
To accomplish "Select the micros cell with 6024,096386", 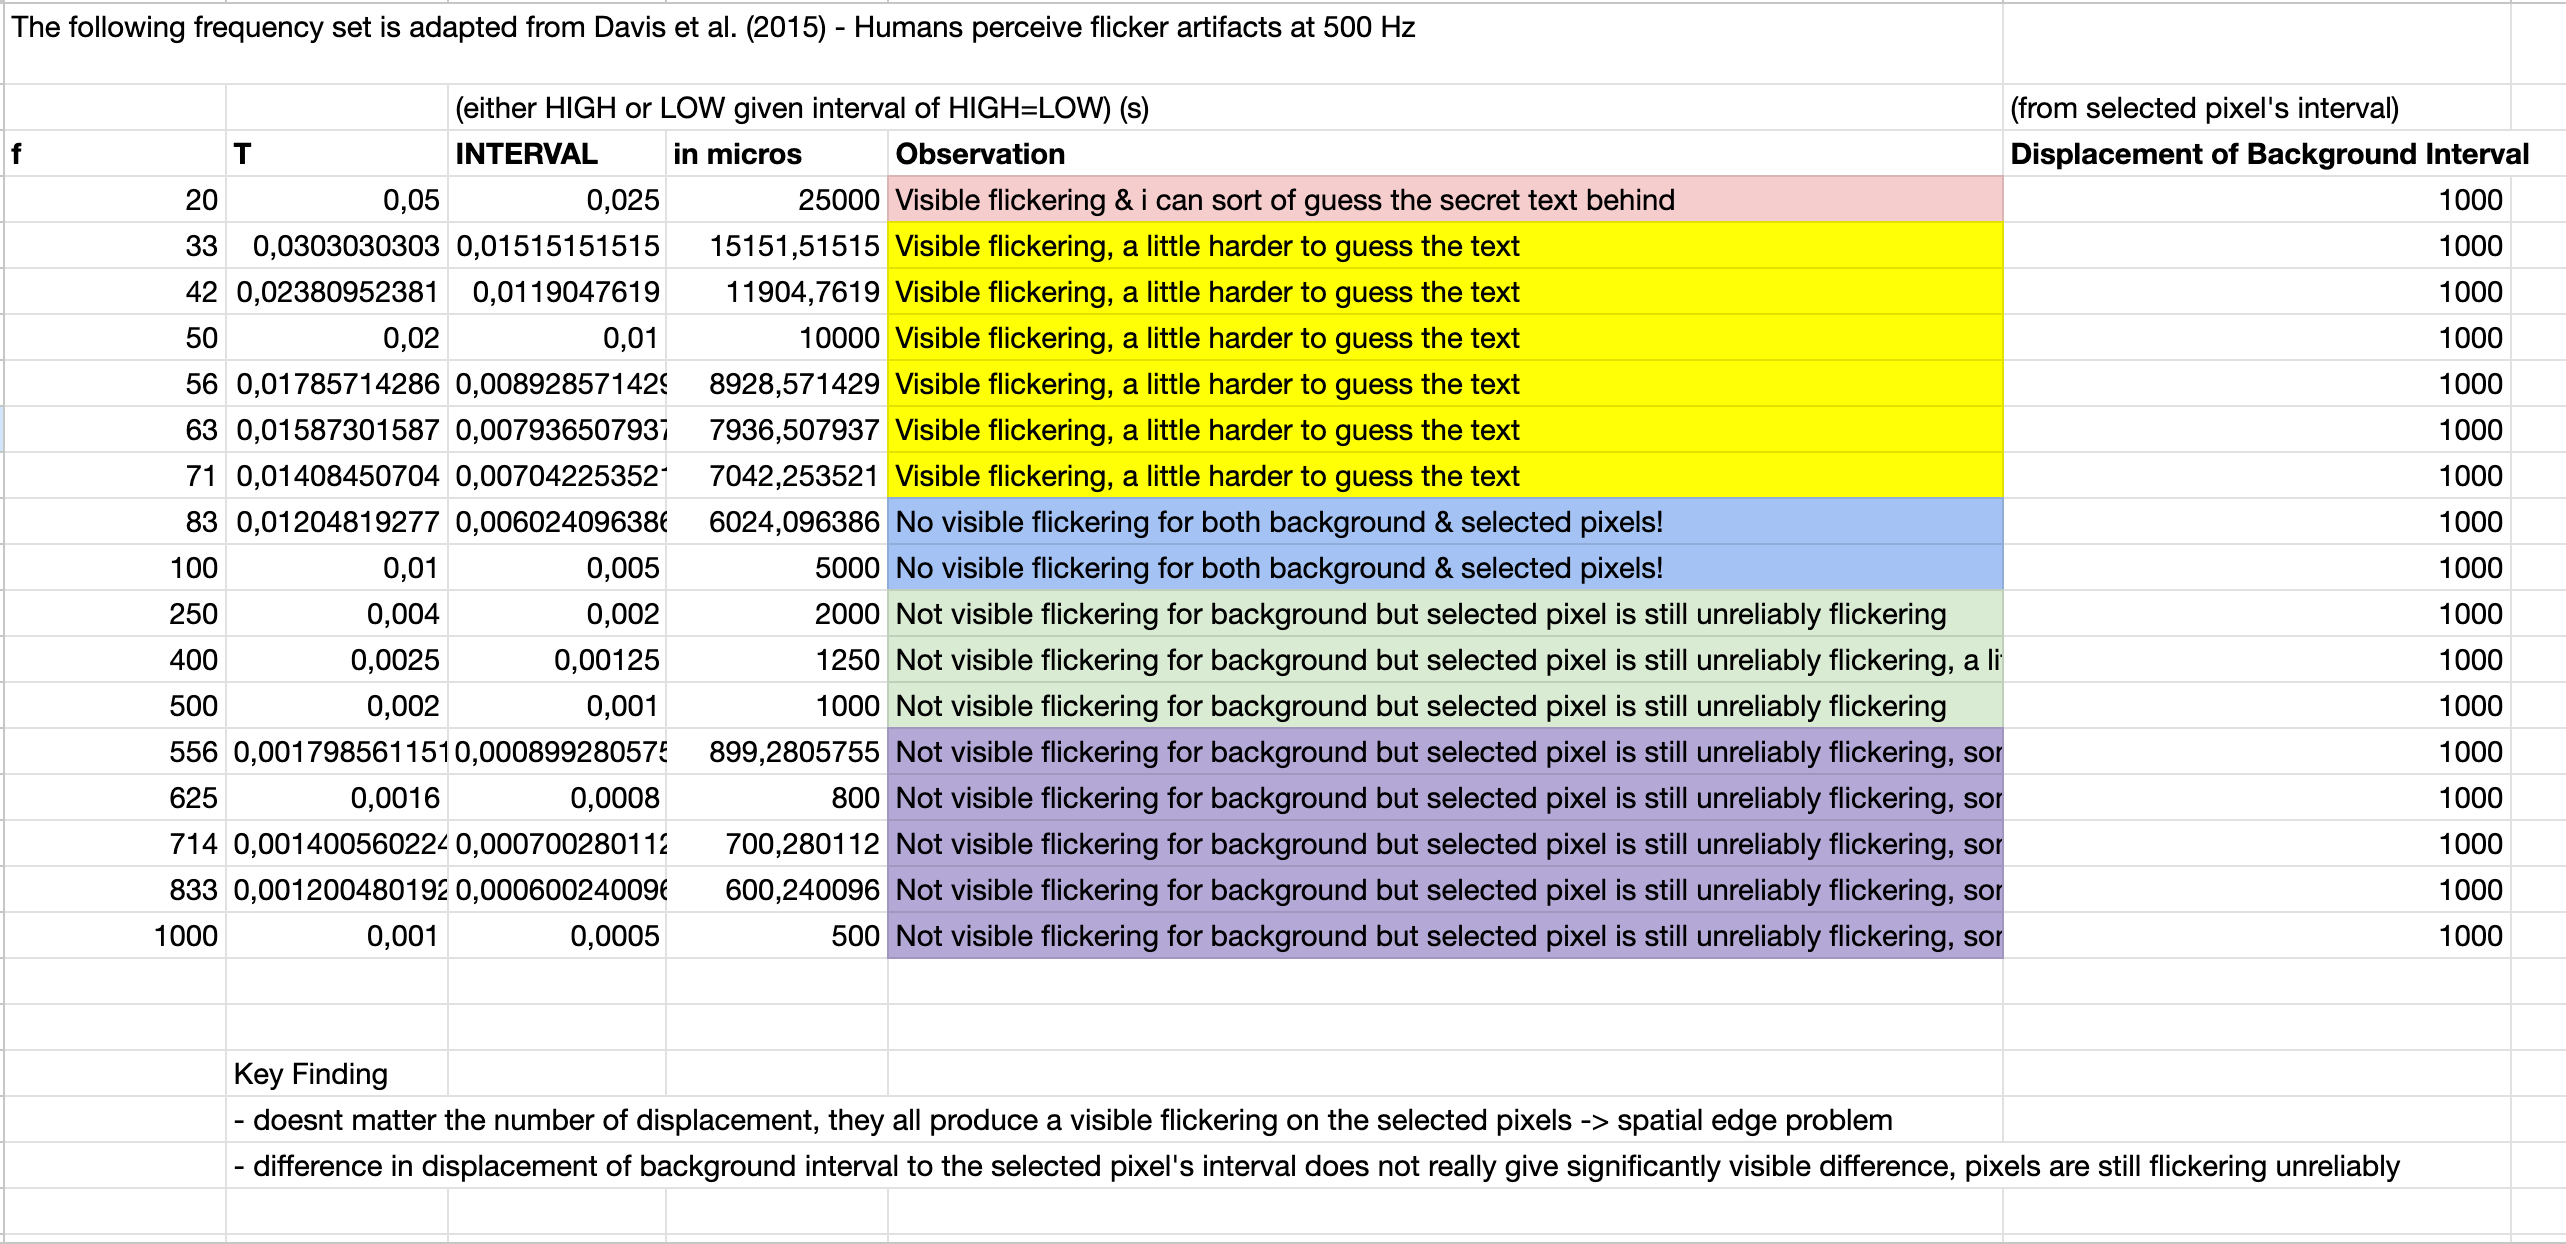I will pyautogui.click(x=777, y=521).
